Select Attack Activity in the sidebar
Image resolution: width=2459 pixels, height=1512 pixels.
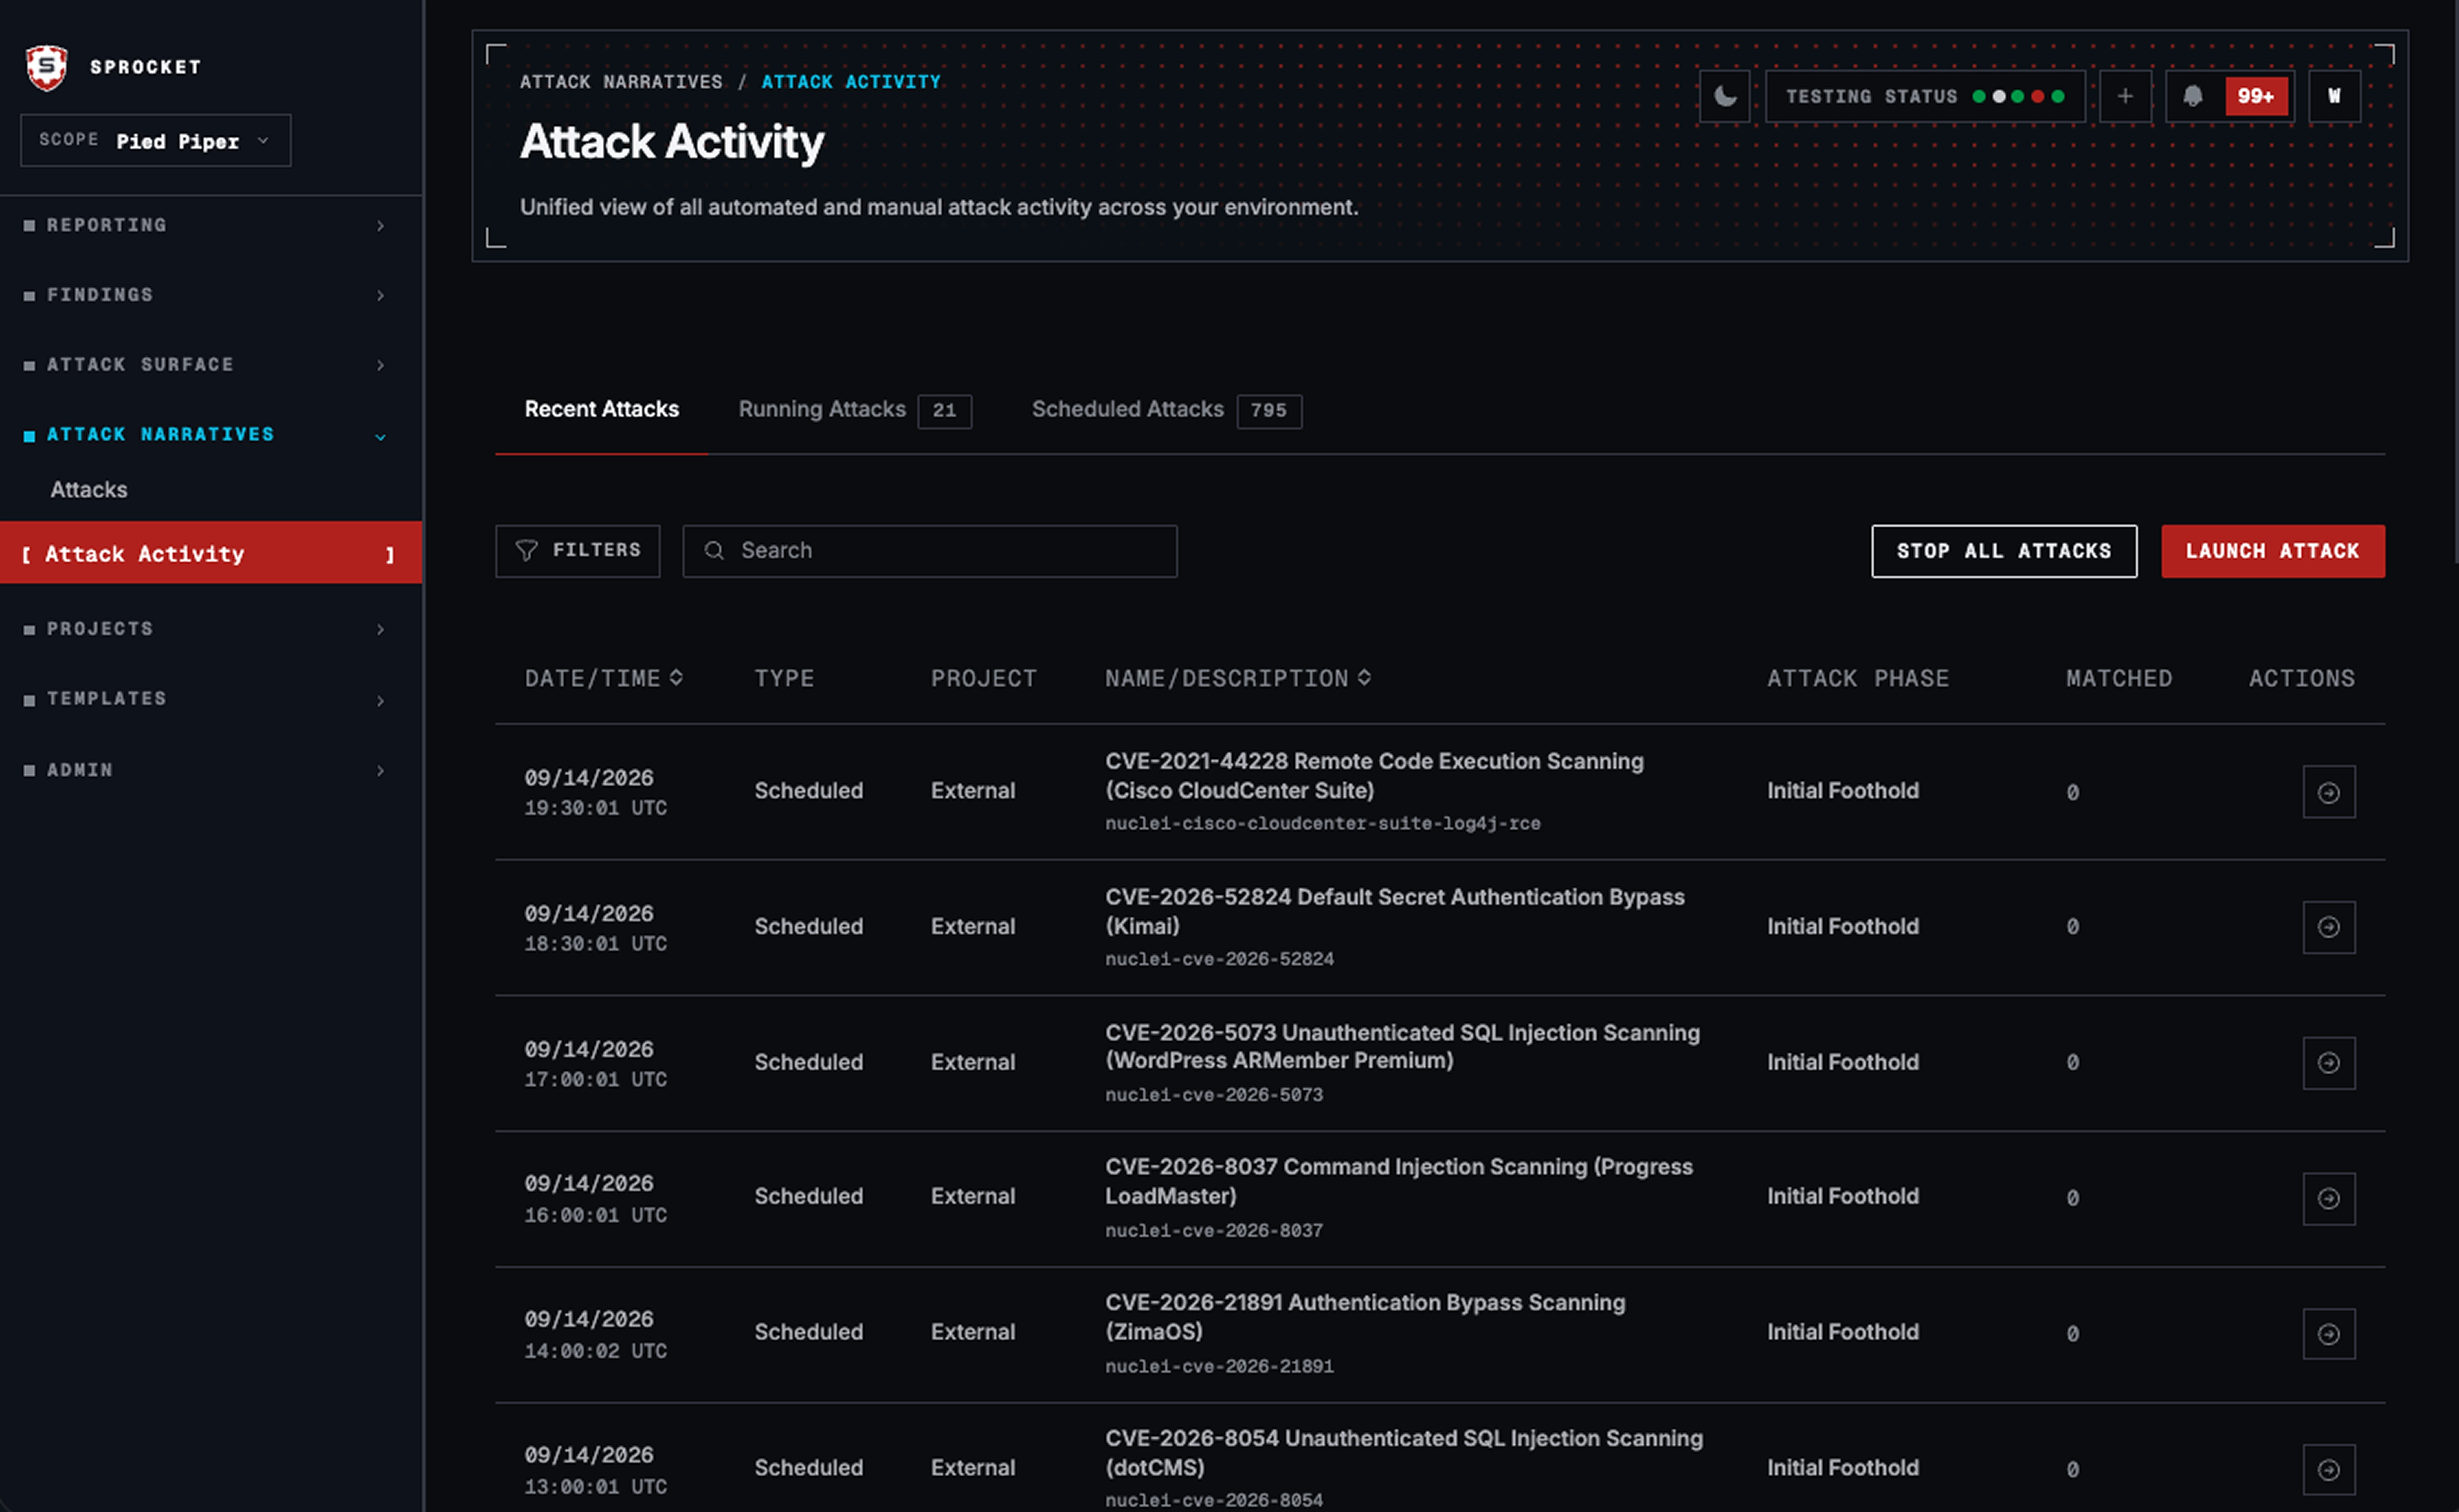tap(210, 553)
